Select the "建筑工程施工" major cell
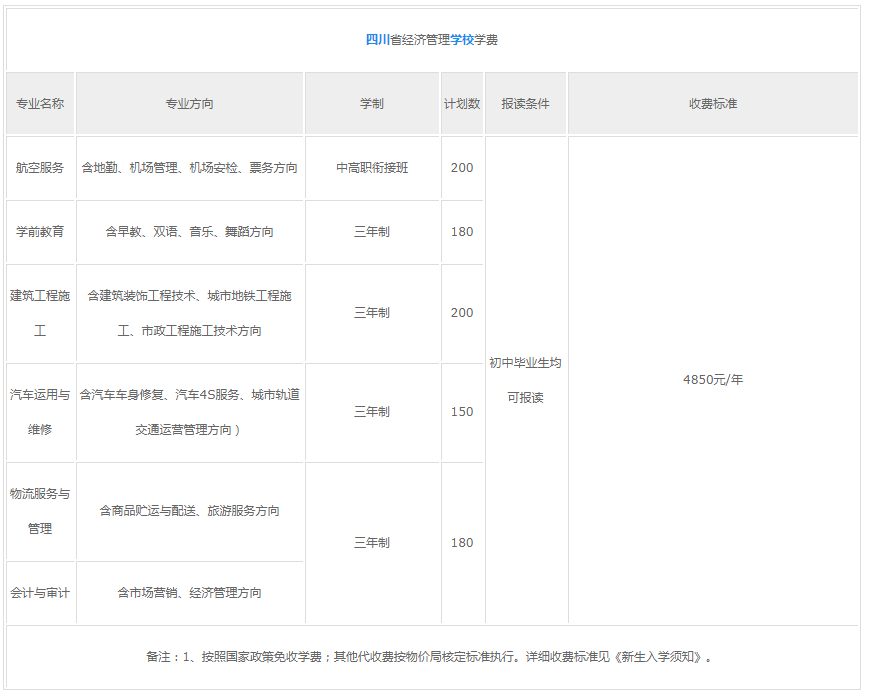870x694 pixels. (40, 313)
